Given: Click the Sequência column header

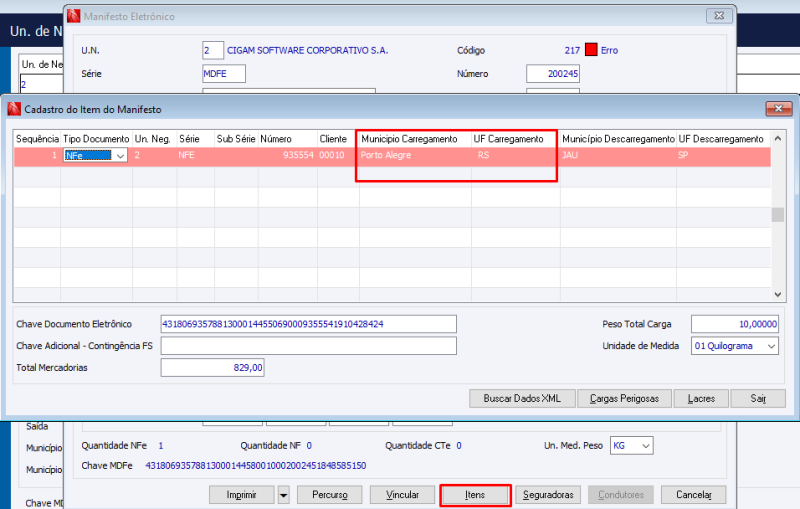Looking at the screenshot, I should click(37, 139).
